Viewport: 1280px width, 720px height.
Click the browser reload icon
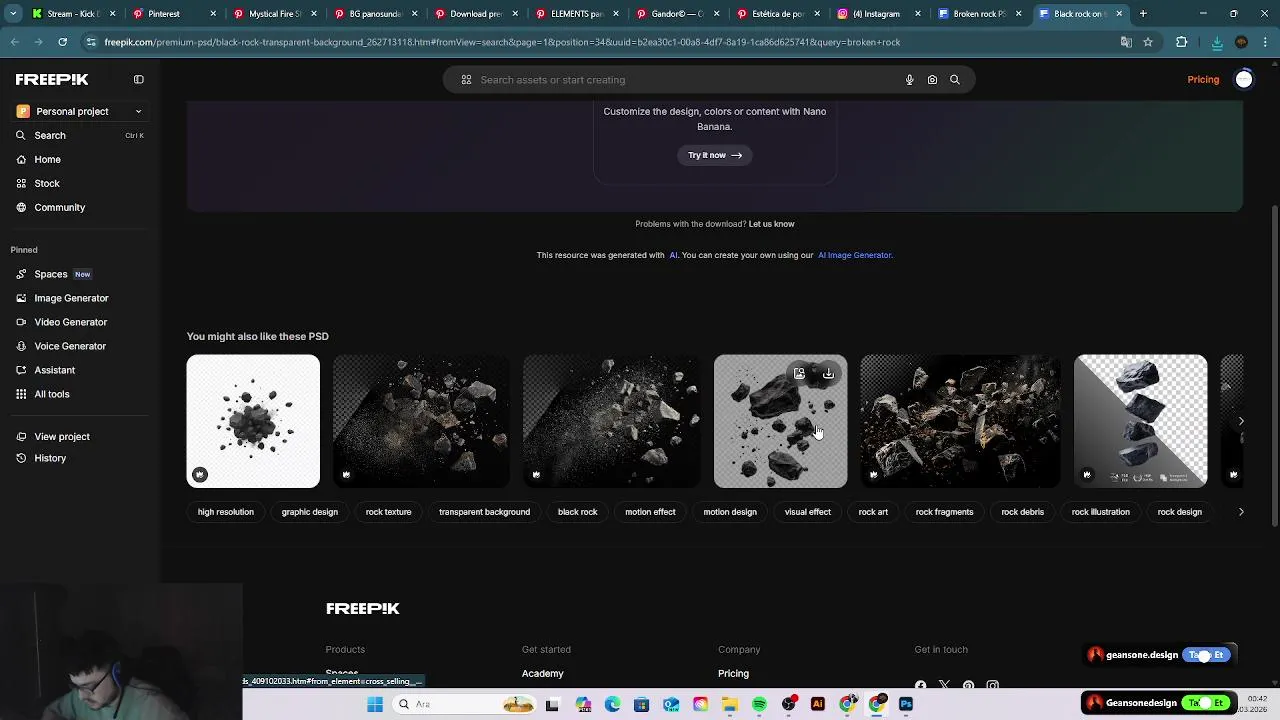[62, 42]
